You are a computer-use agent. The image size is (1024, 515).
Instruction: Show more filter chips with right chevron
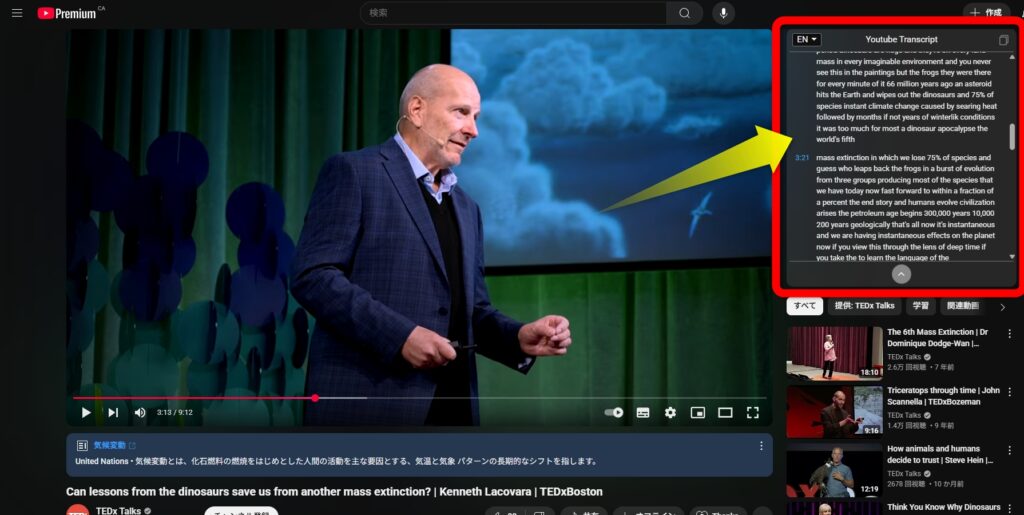tap(1002, 306)
